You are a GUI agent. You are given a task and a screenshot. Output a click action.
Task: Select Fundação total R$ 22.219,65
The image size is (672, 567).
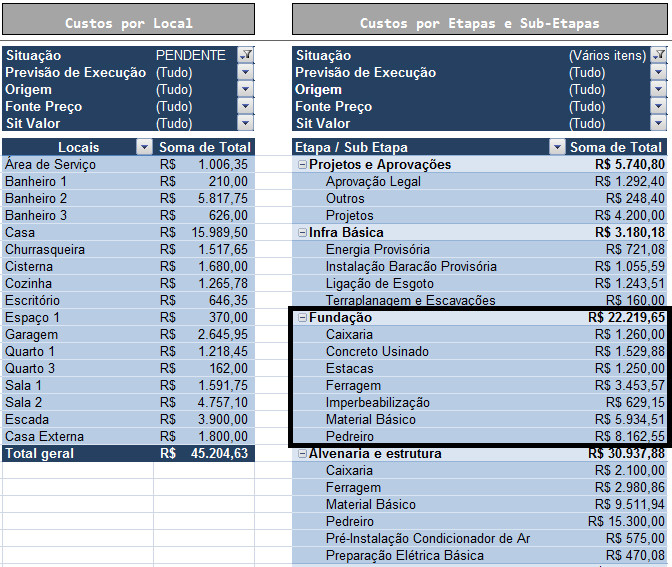click(626, 318)
